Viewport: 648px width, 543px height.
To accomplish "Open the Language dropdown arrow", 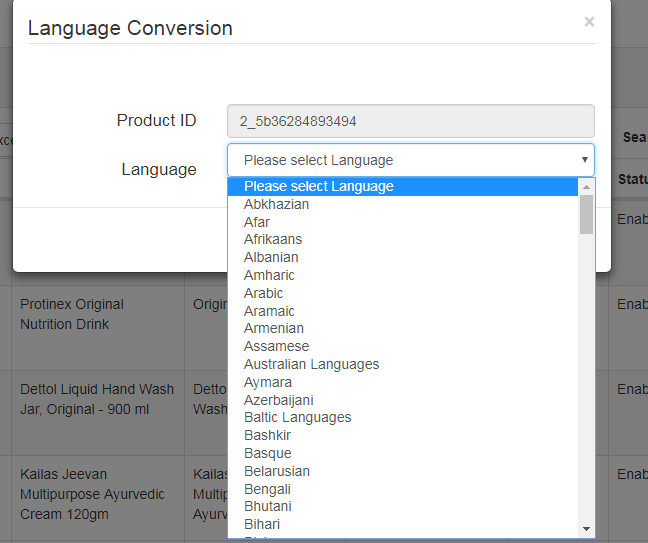I will click(x=584, y=160).
